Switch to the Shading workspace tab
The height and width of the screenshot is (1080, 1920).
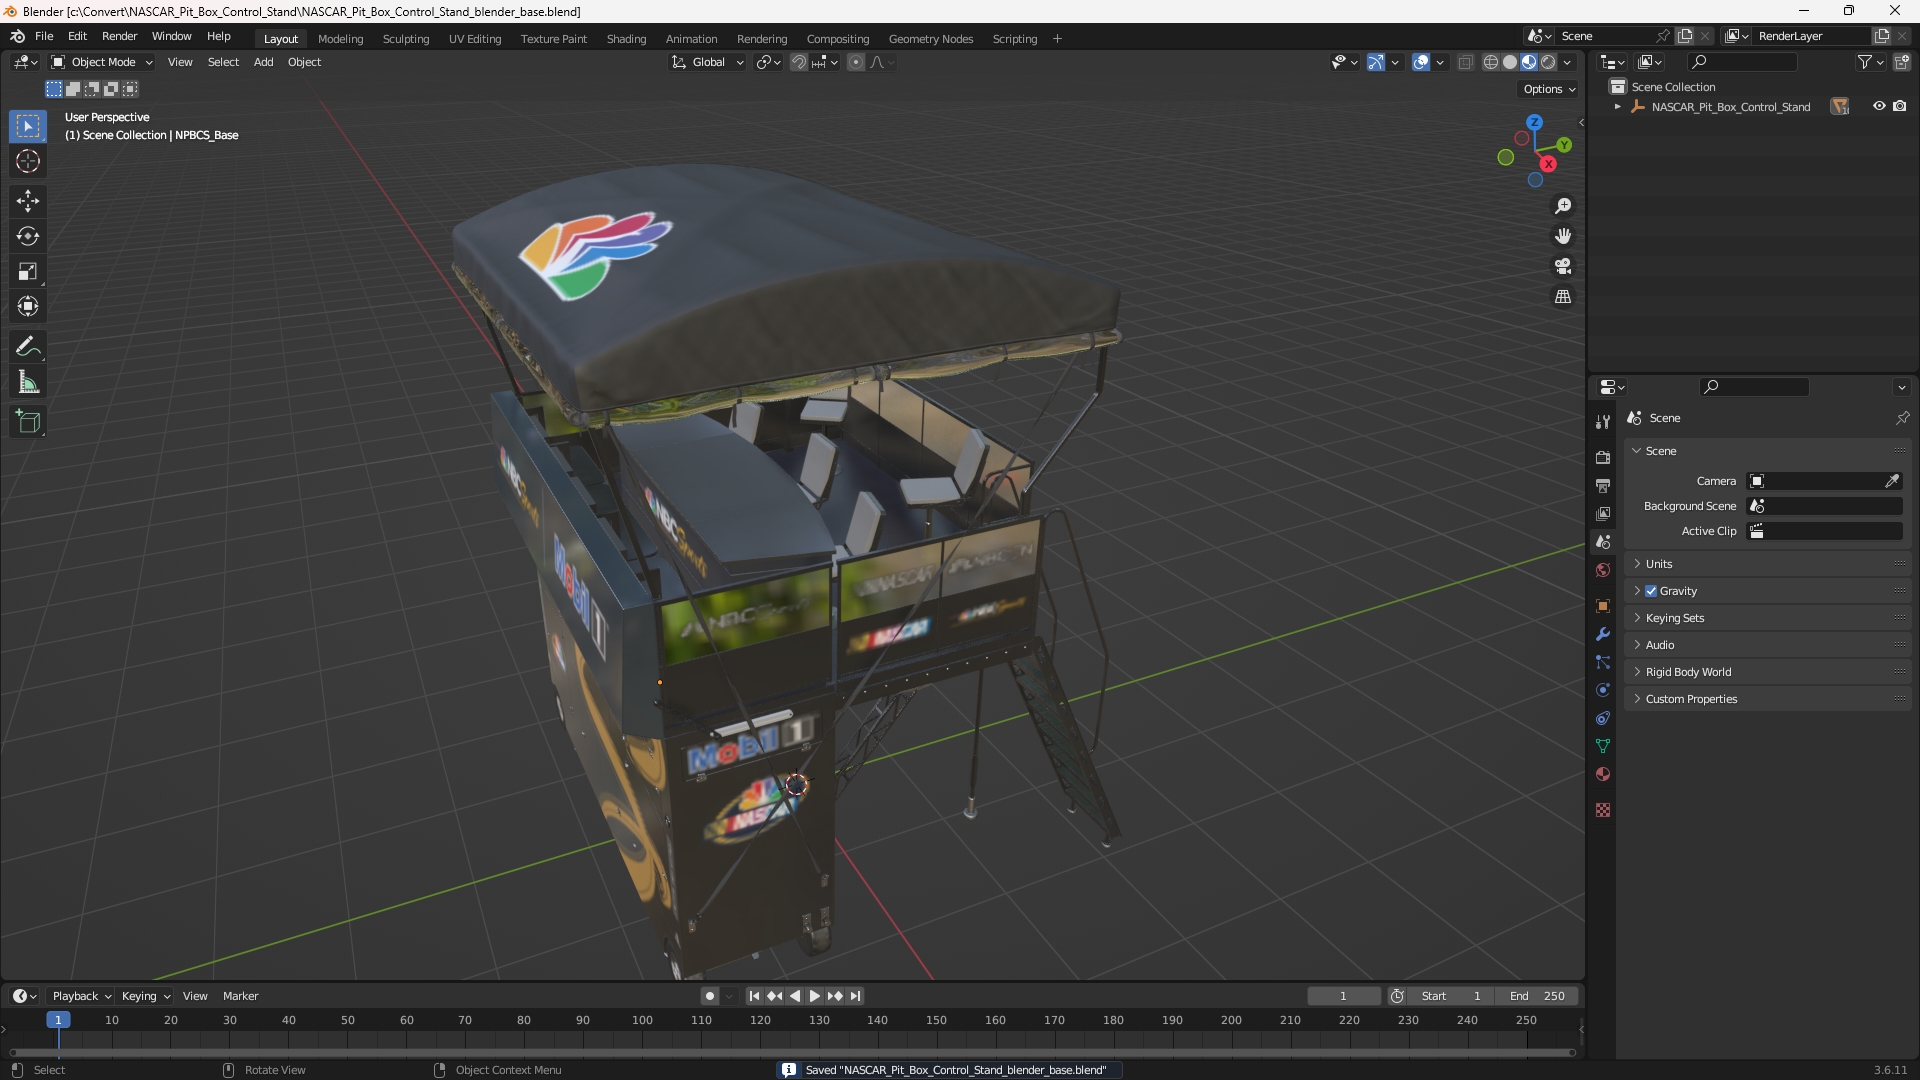[x=626, y=39]
